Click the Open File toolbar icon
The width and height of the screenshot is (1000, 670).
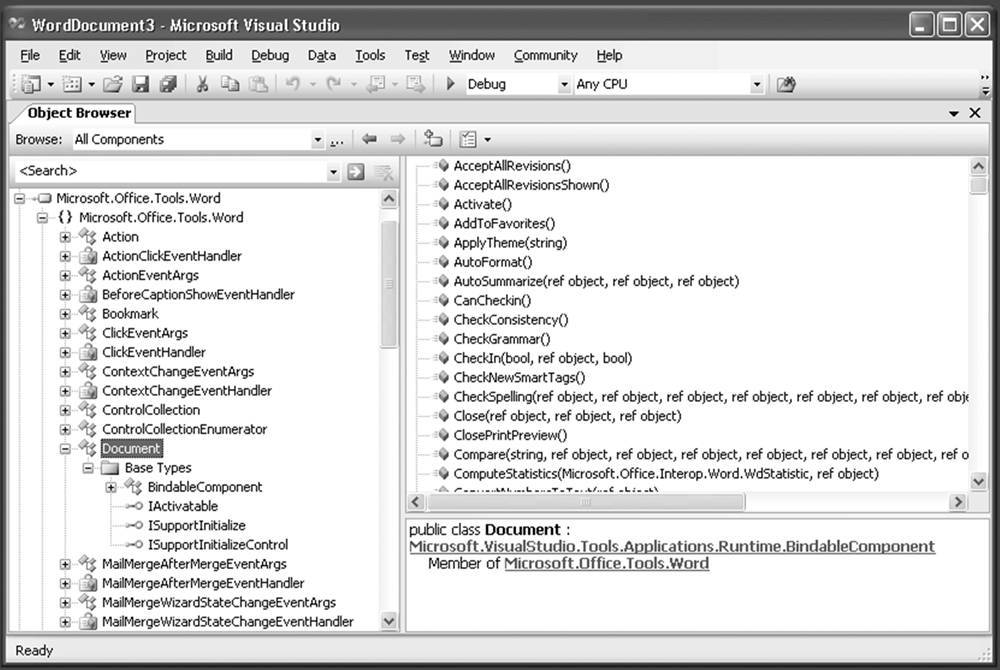[113, 84]
